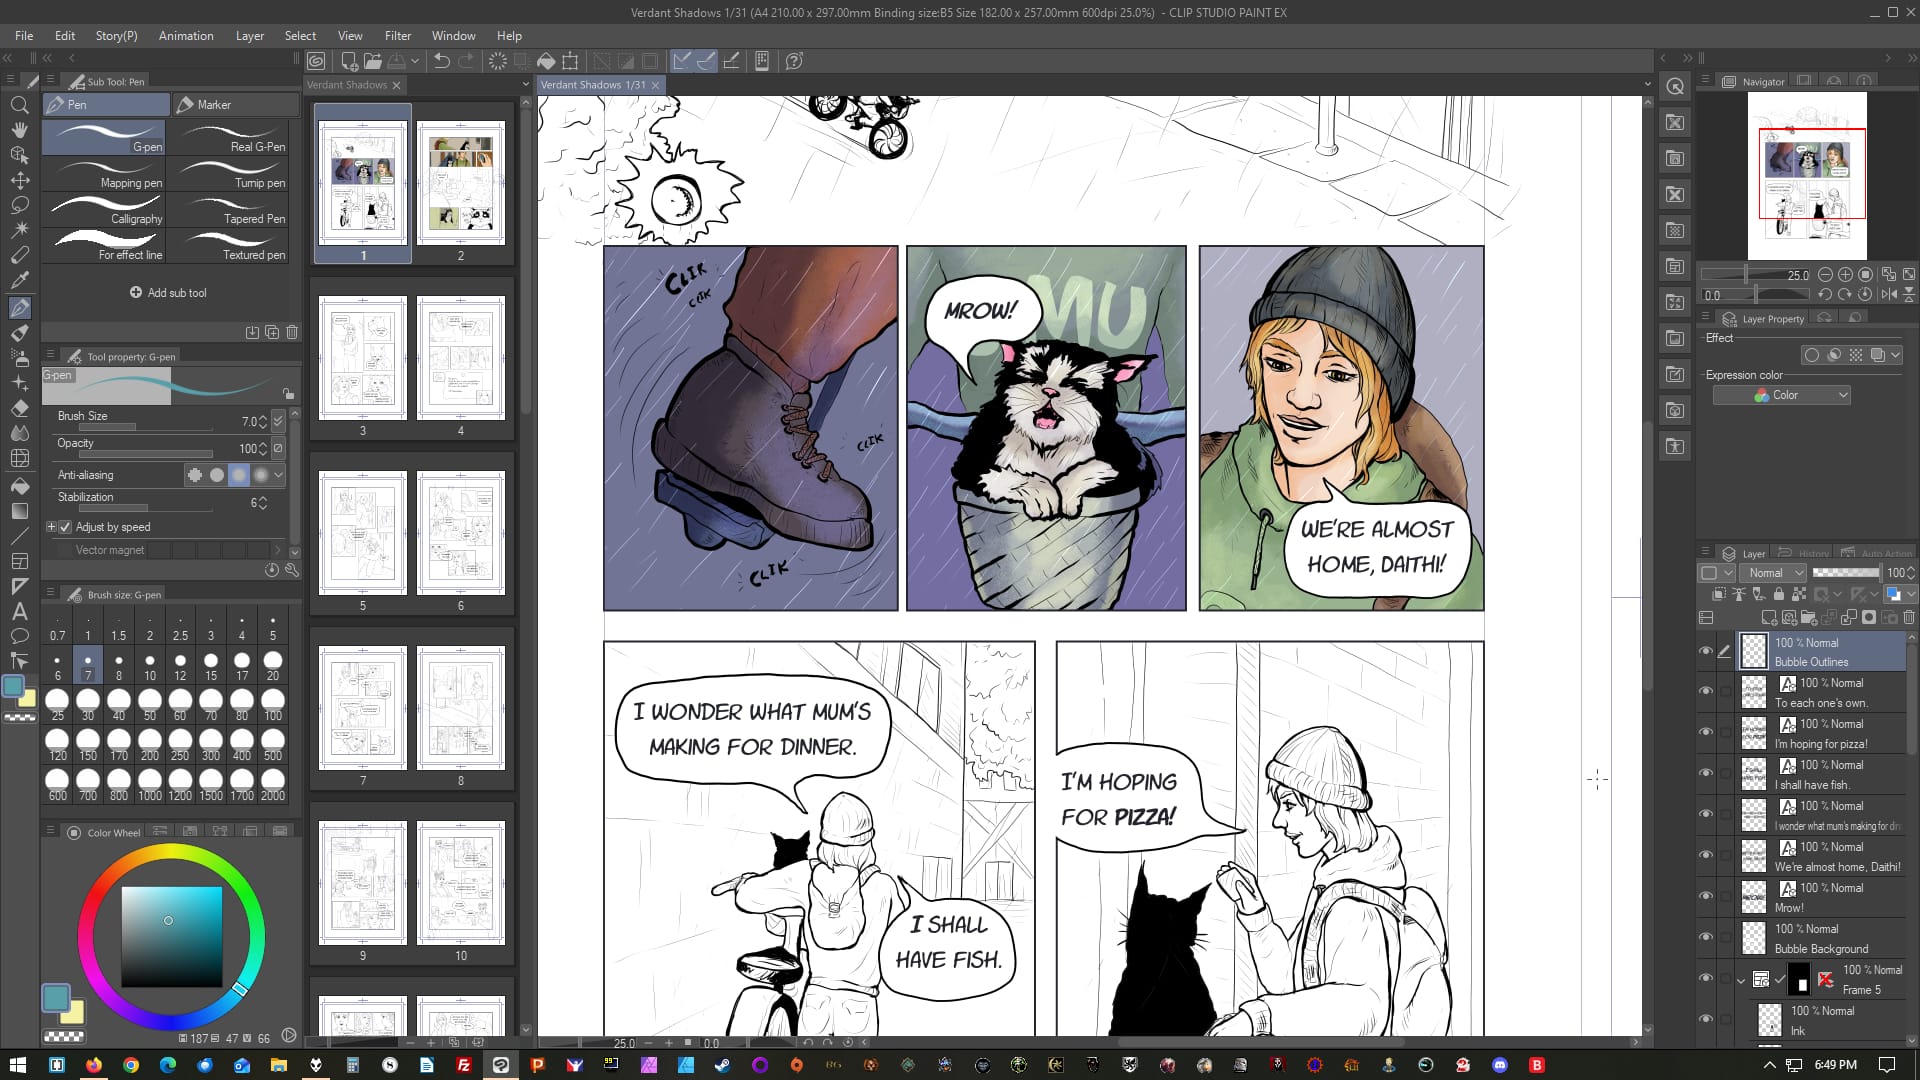
Task: Select the Eraser tool in the toolbar
Action: pos(19,408)
